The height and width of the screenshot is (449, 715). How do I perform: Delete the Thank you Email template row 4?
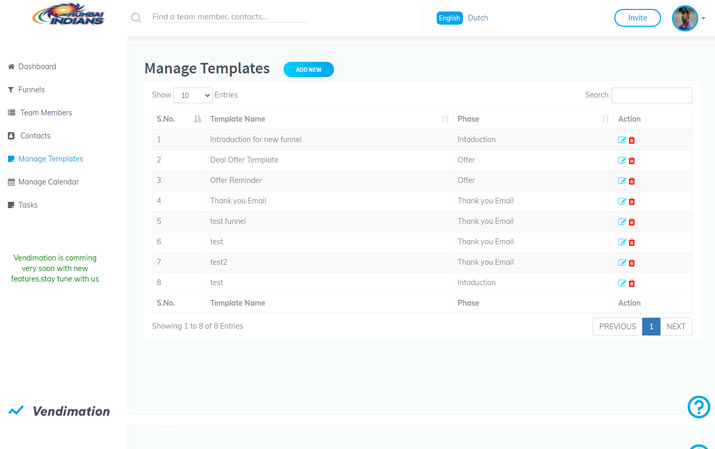coord(632,202)
